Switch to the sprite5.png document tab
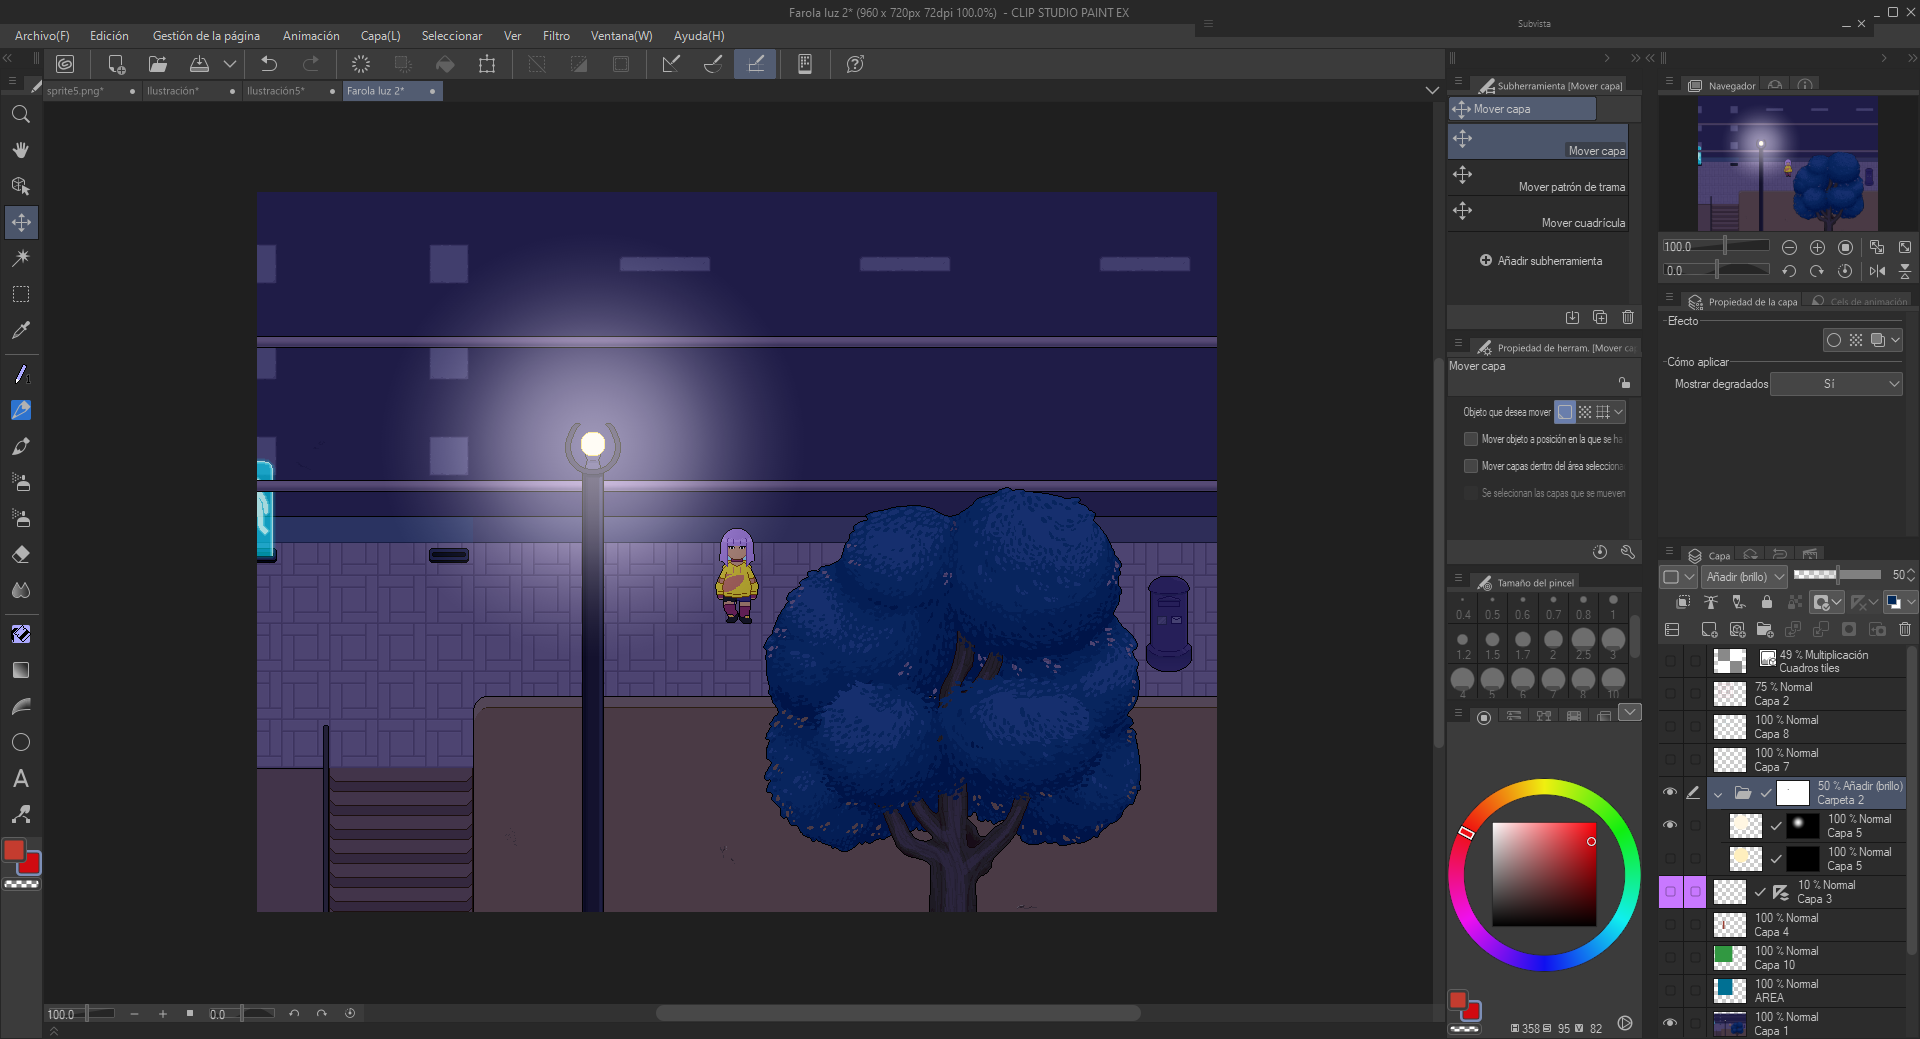 76,91
